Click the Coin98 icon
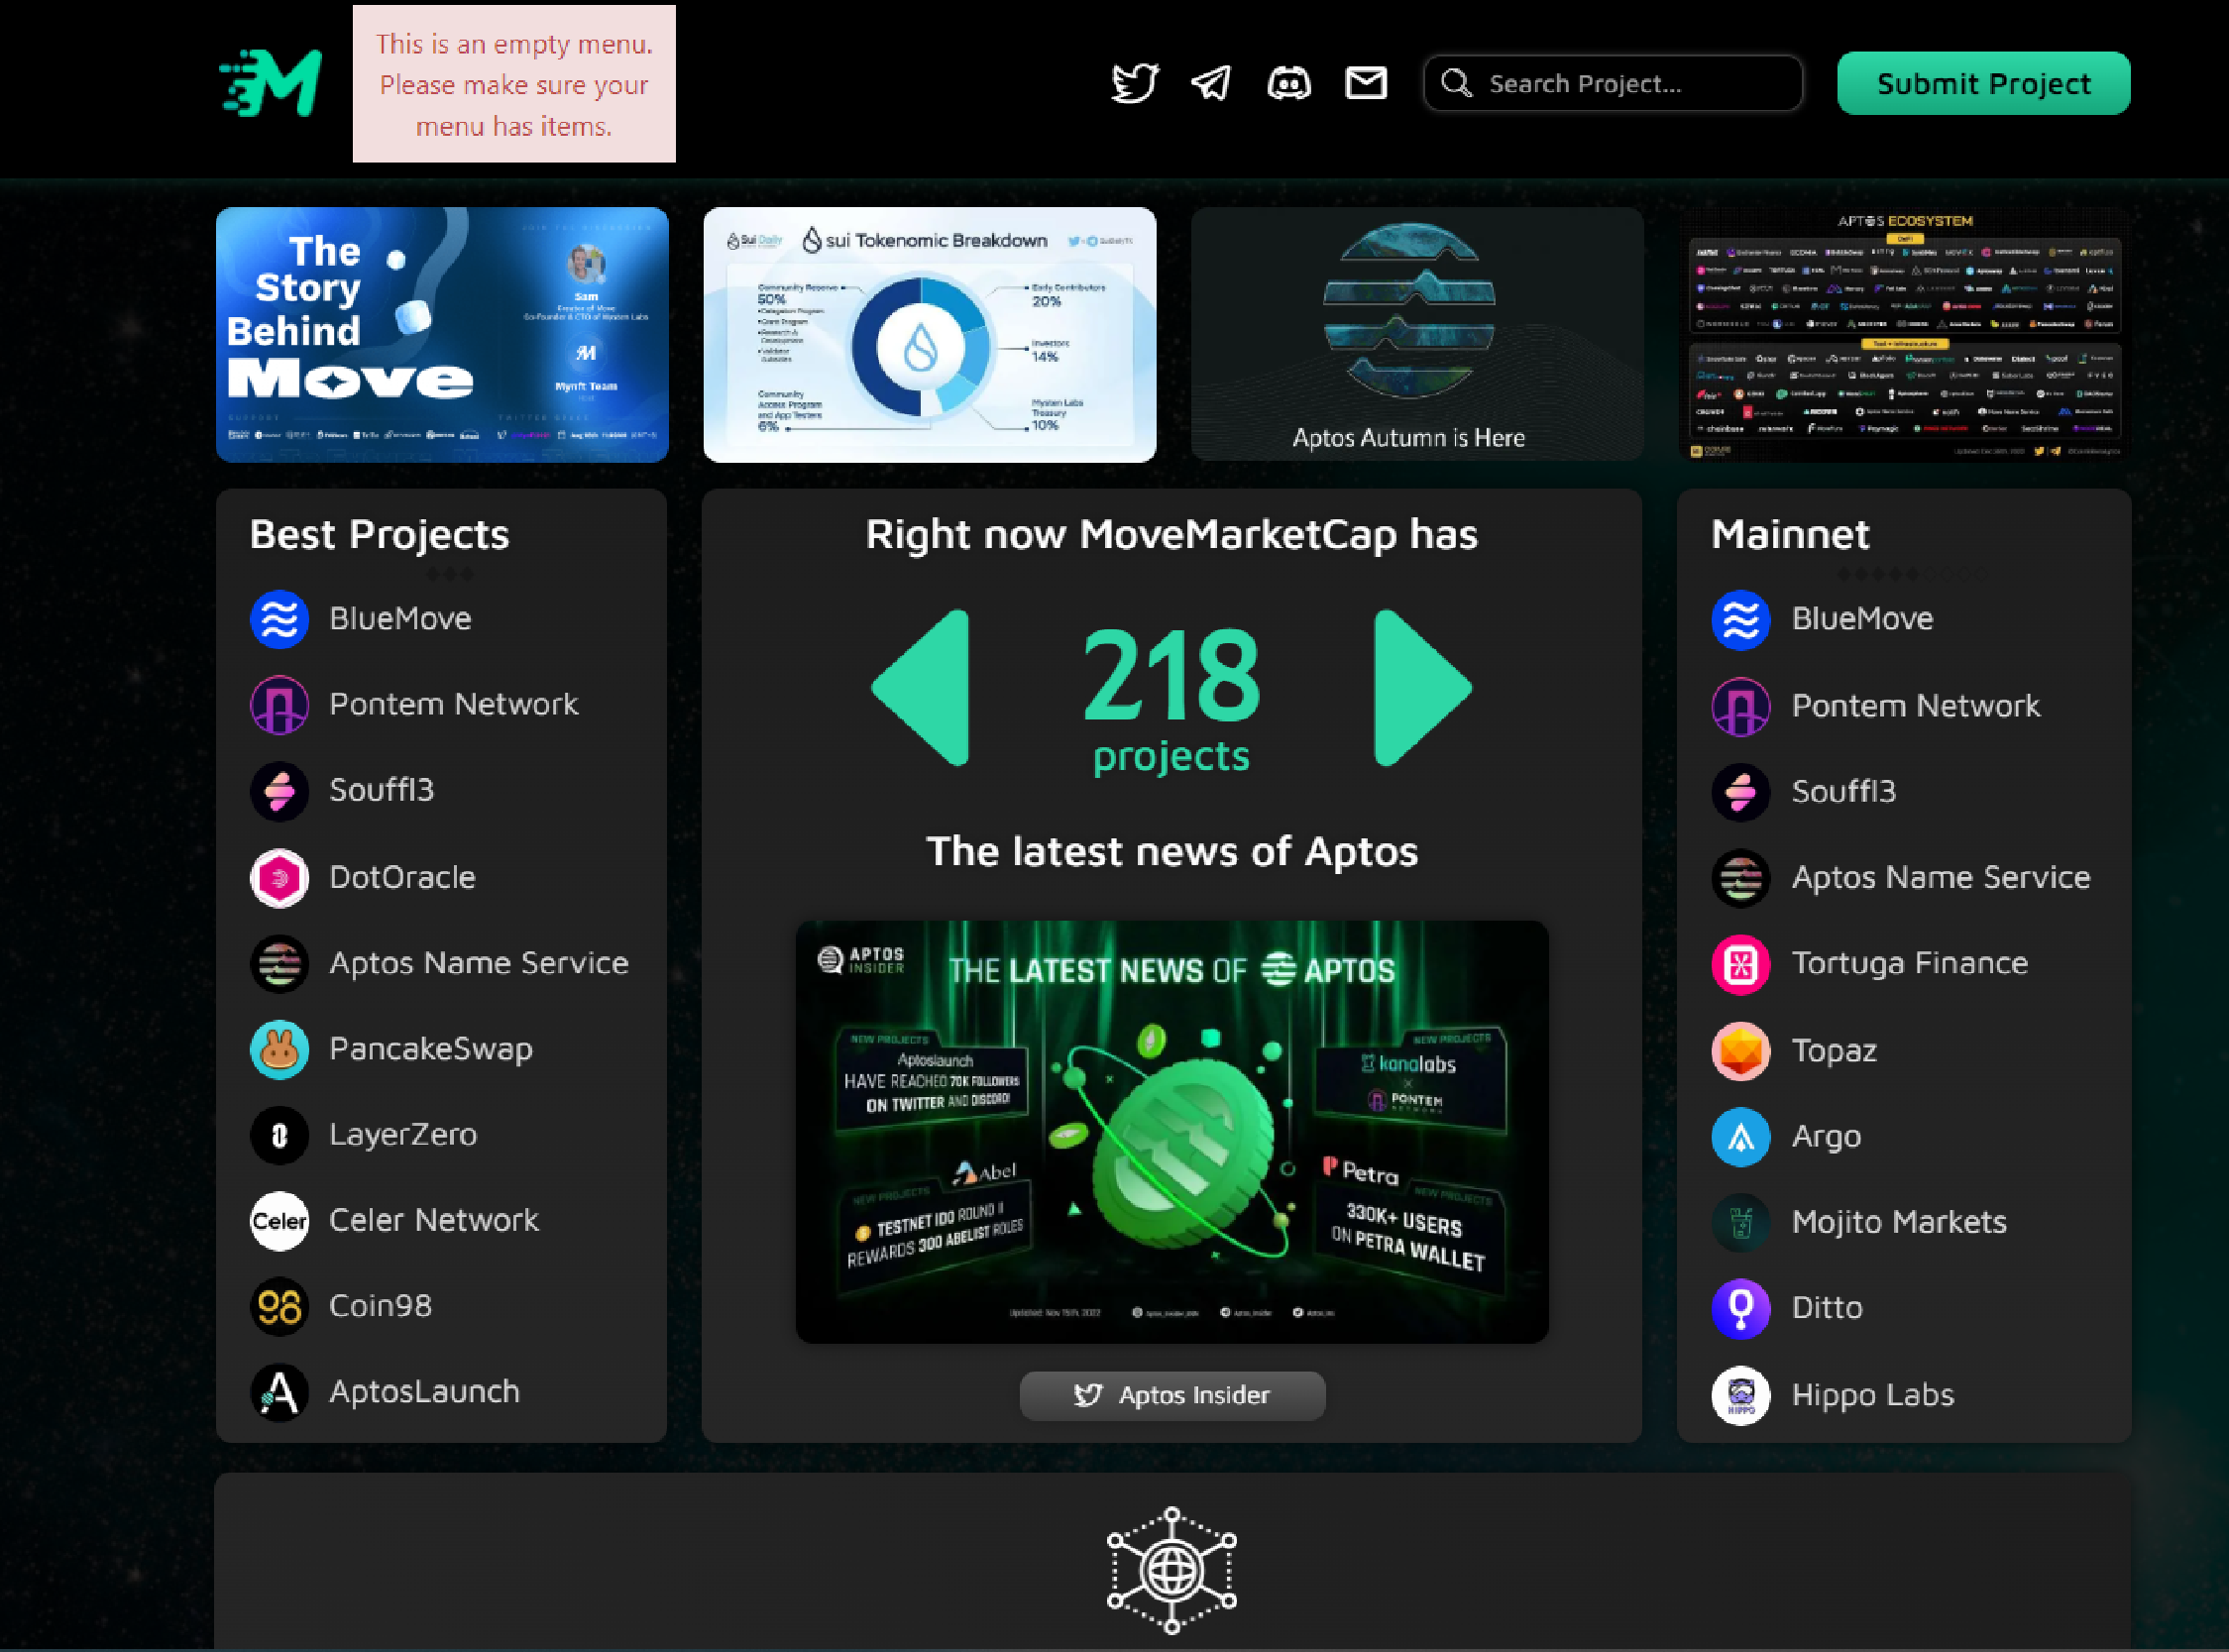 click(x=279, y=1307)
